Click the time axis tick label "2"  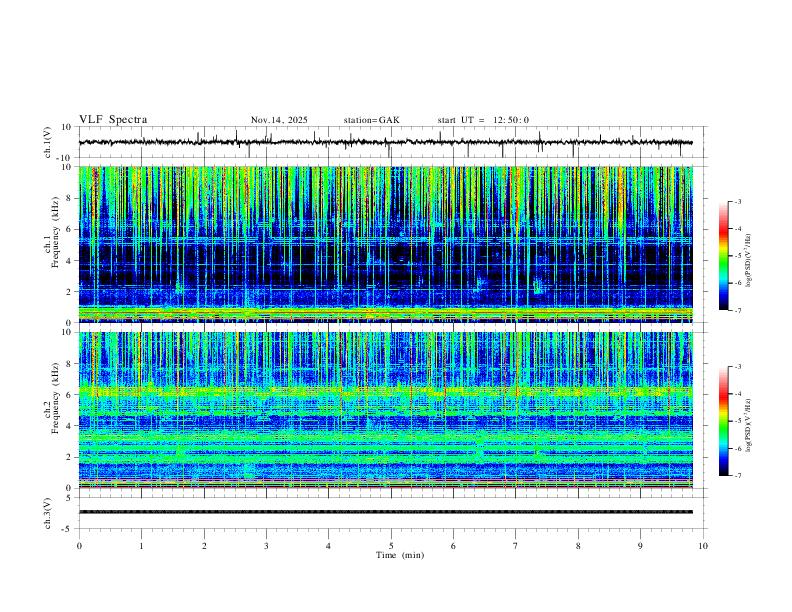coord(204,546)
